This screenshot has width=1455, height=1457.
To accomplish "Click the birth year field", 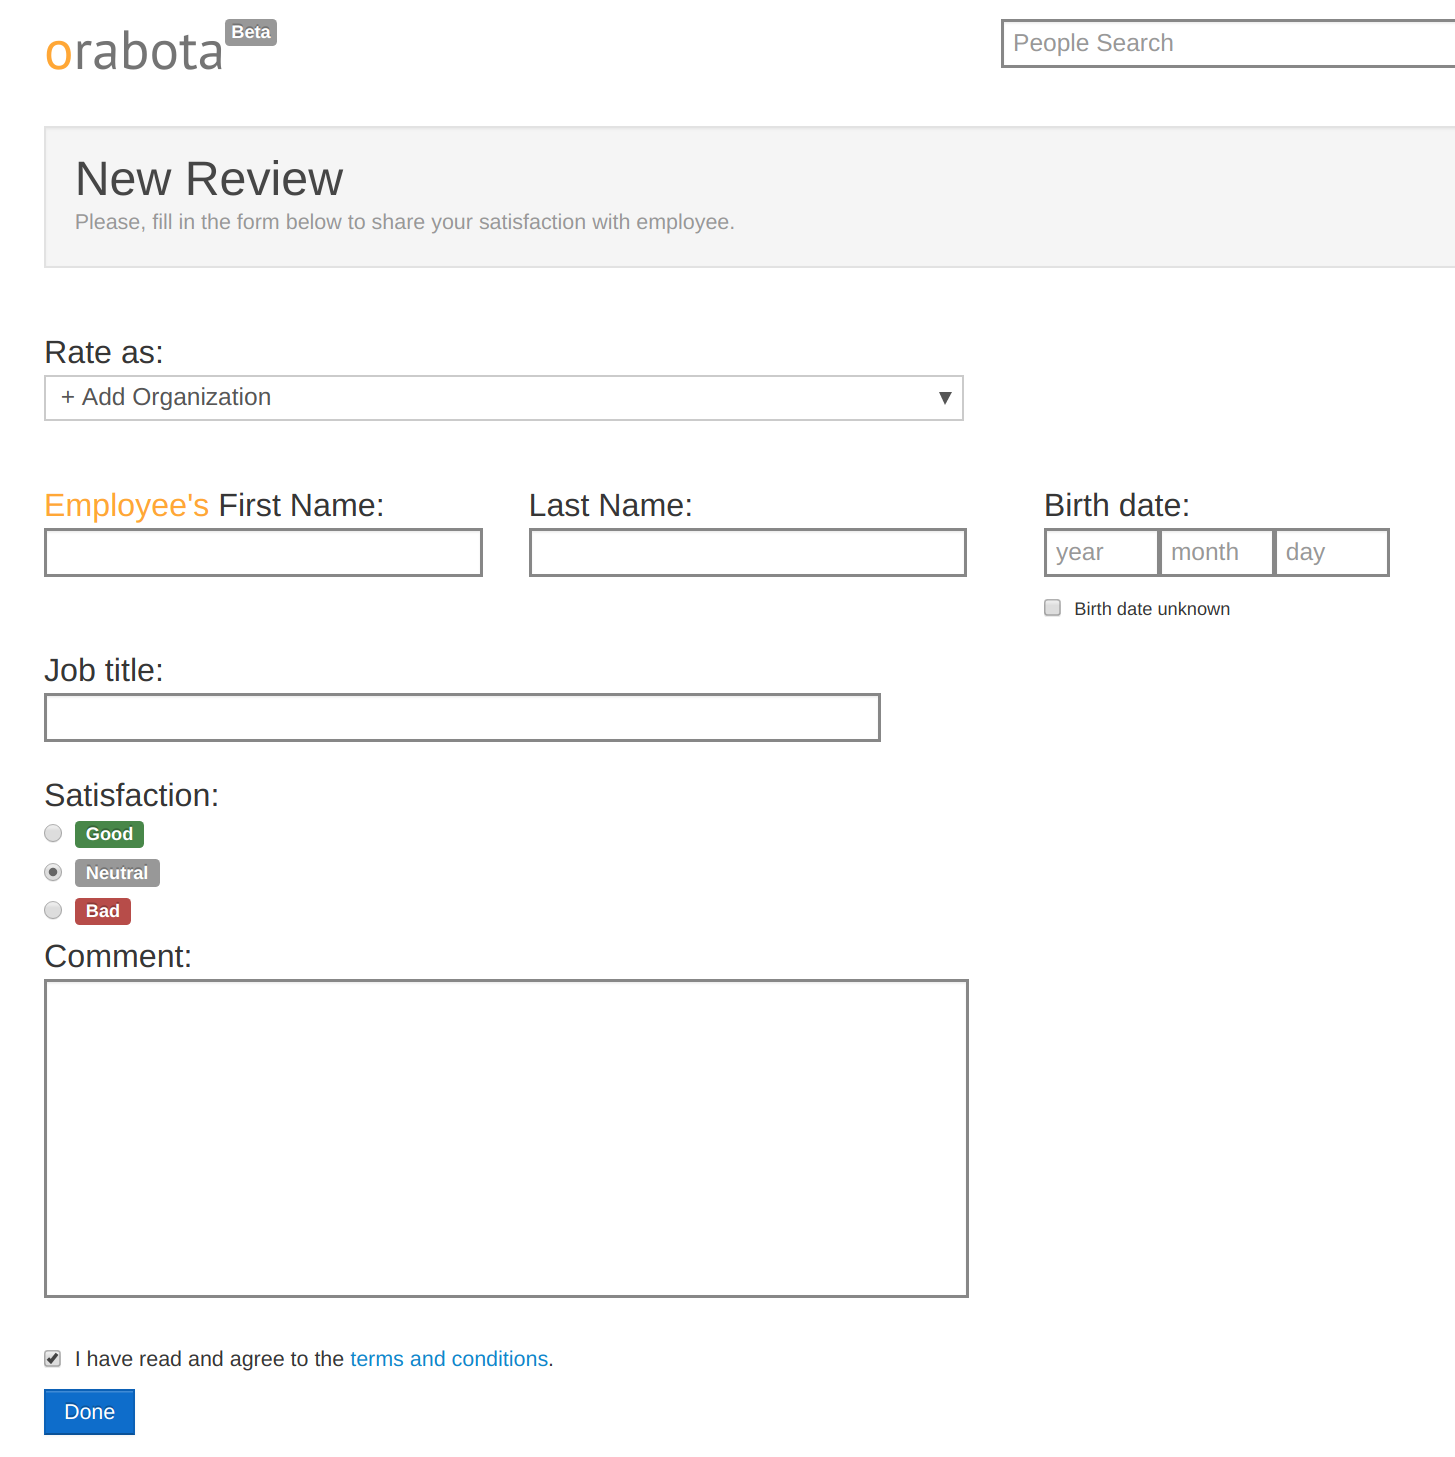I will tap(1102, 553).
